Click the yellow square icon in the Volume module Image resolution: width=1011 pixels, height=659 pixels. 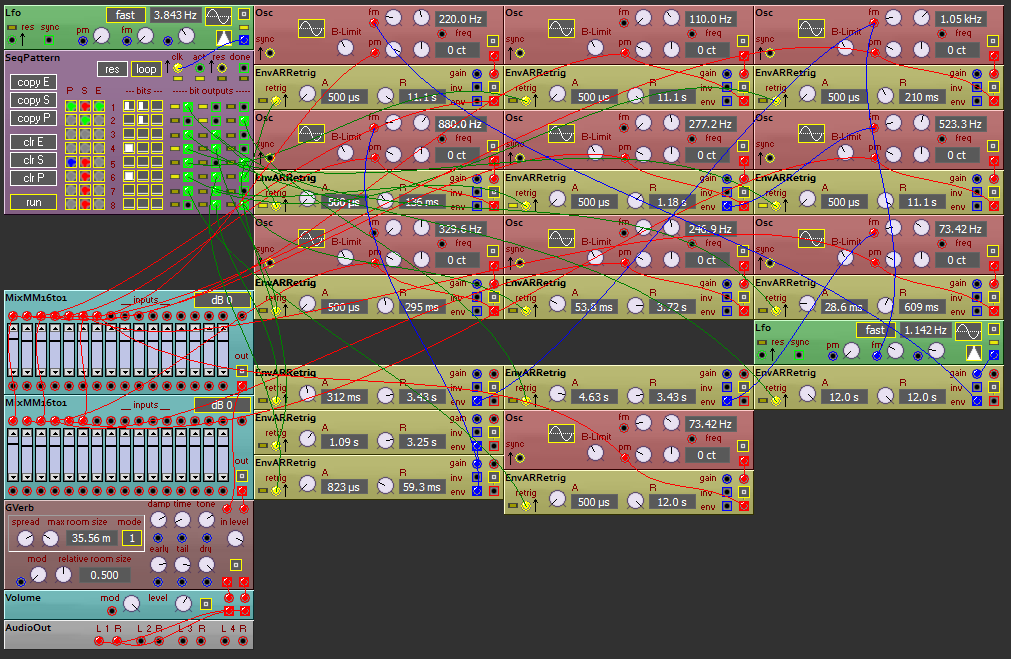[x=206, y=604]
